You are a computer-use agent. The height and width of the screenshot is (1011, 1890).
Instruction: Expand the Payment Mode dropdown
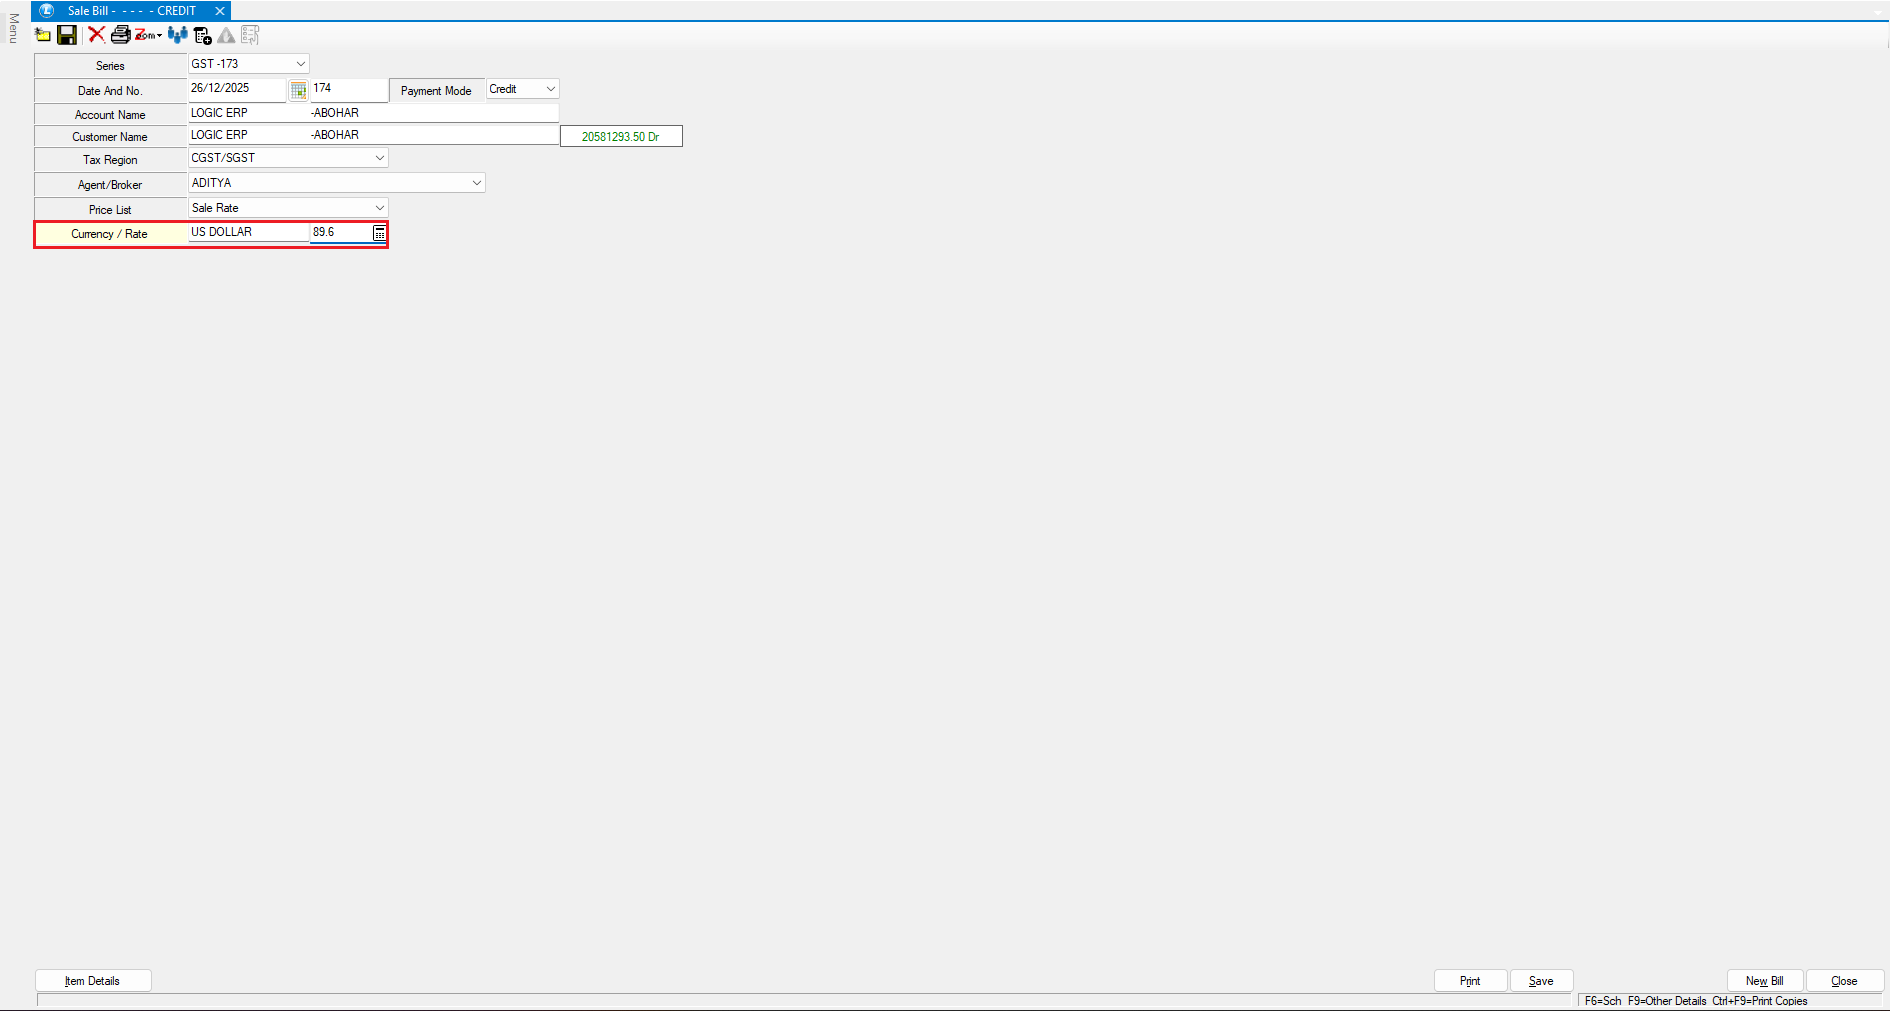(550, 89)
